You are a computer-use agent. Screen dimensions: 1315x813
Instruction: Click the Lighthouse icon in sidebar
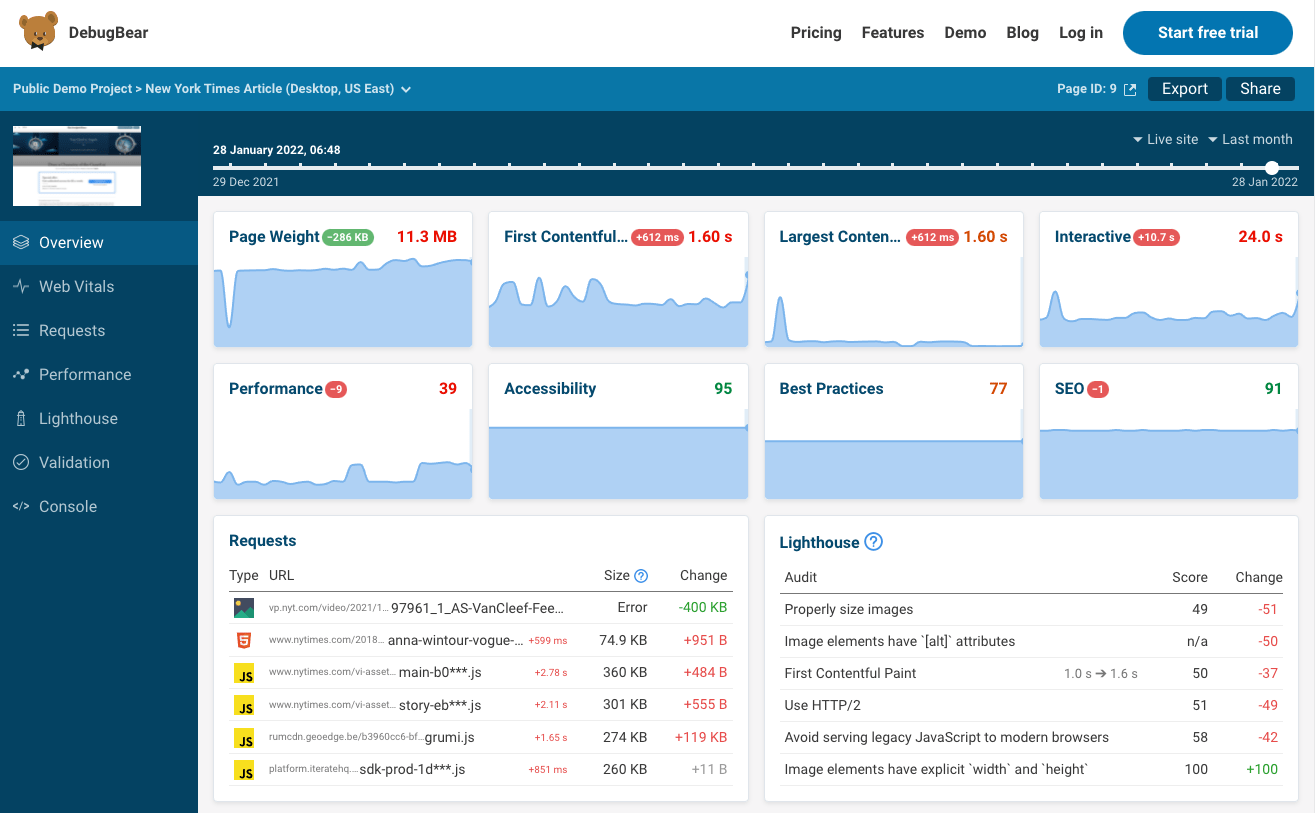pyautogui.click(x=20, y=418)
